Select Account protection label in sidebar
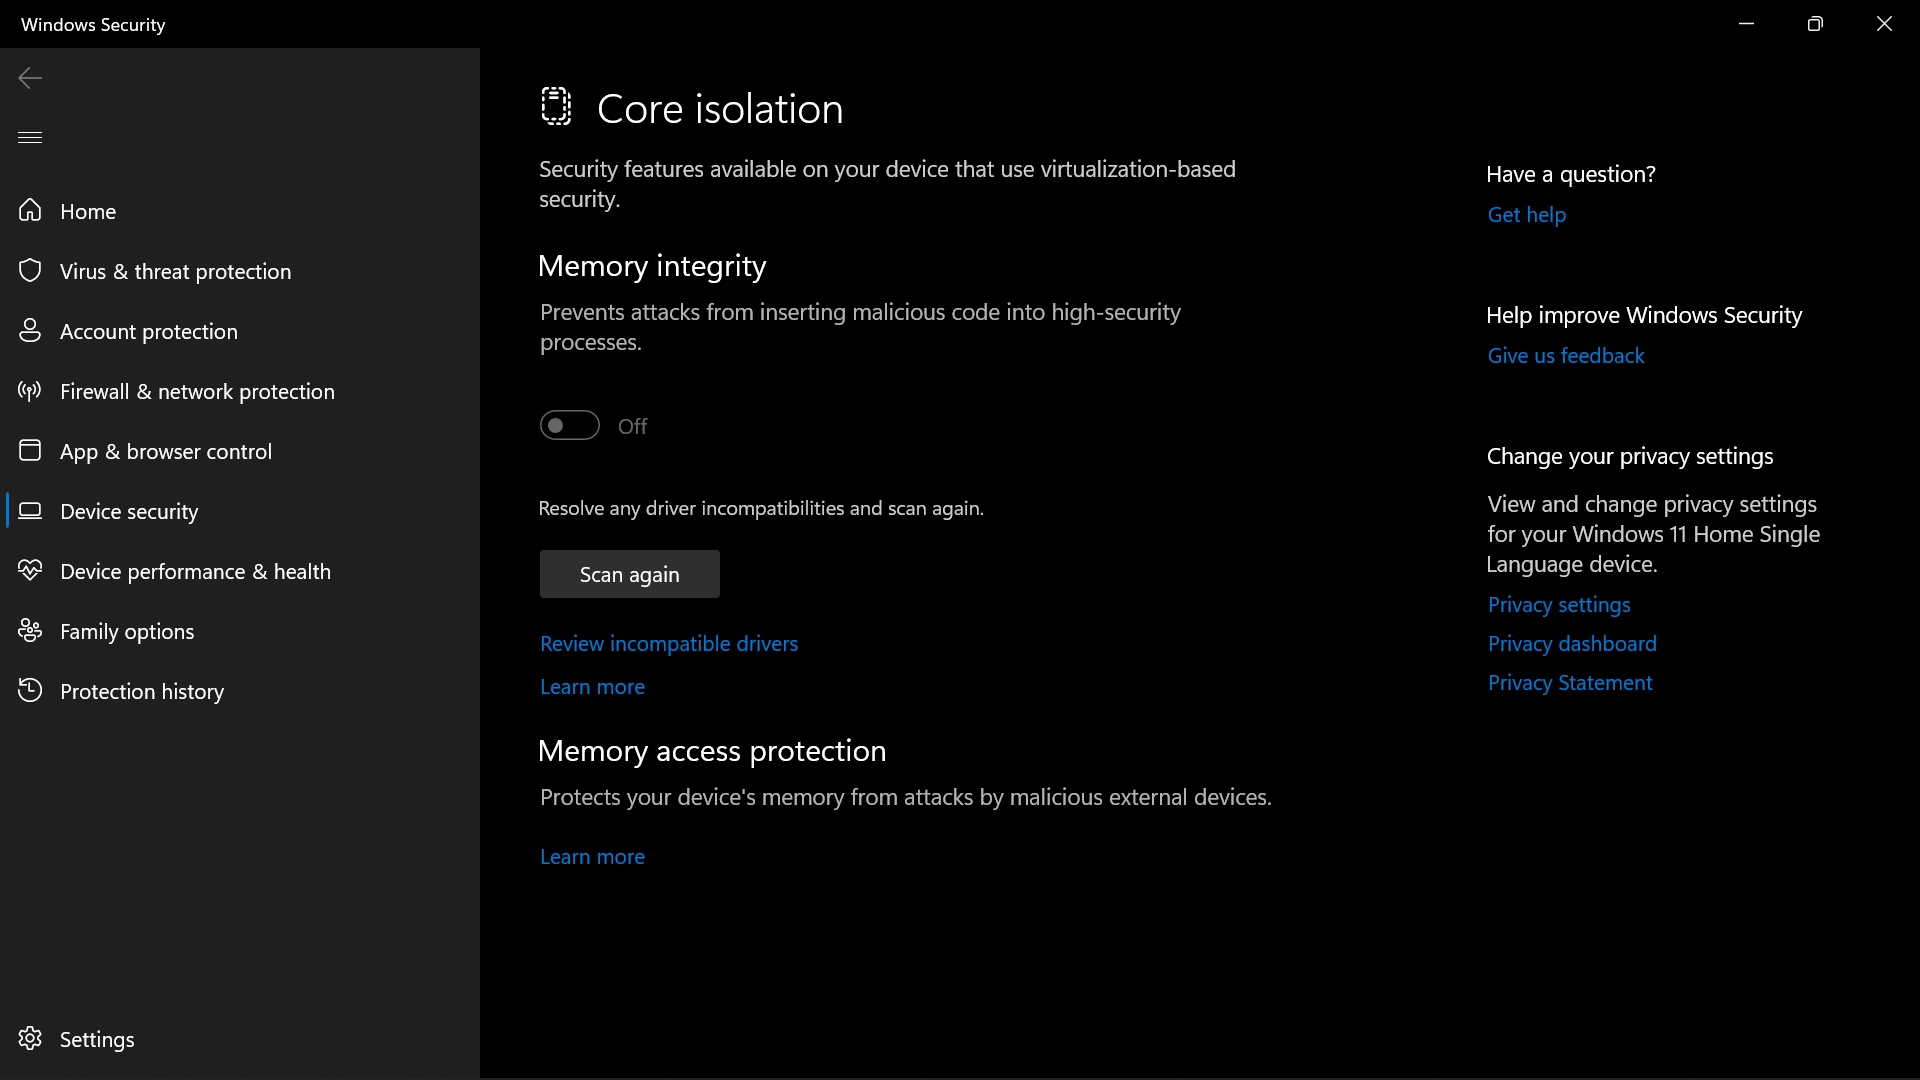The height and width of the screenshot is (1080, 1920). coord(149,331)
